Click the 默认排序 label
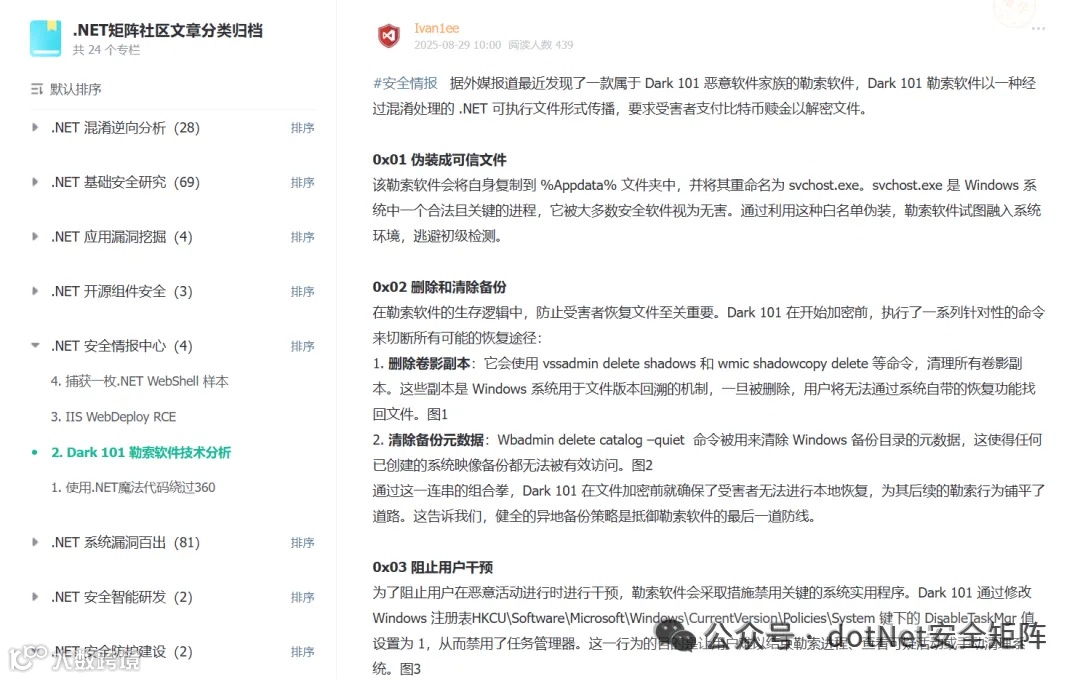Viewport: 1080px width, 679px height. click(76, 89)
